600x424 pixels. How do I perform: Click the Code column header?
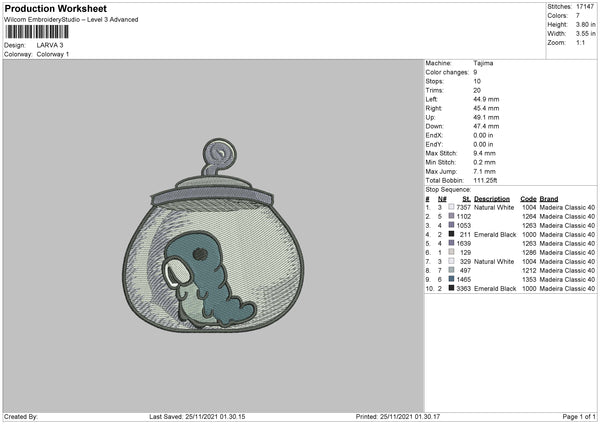528,198
